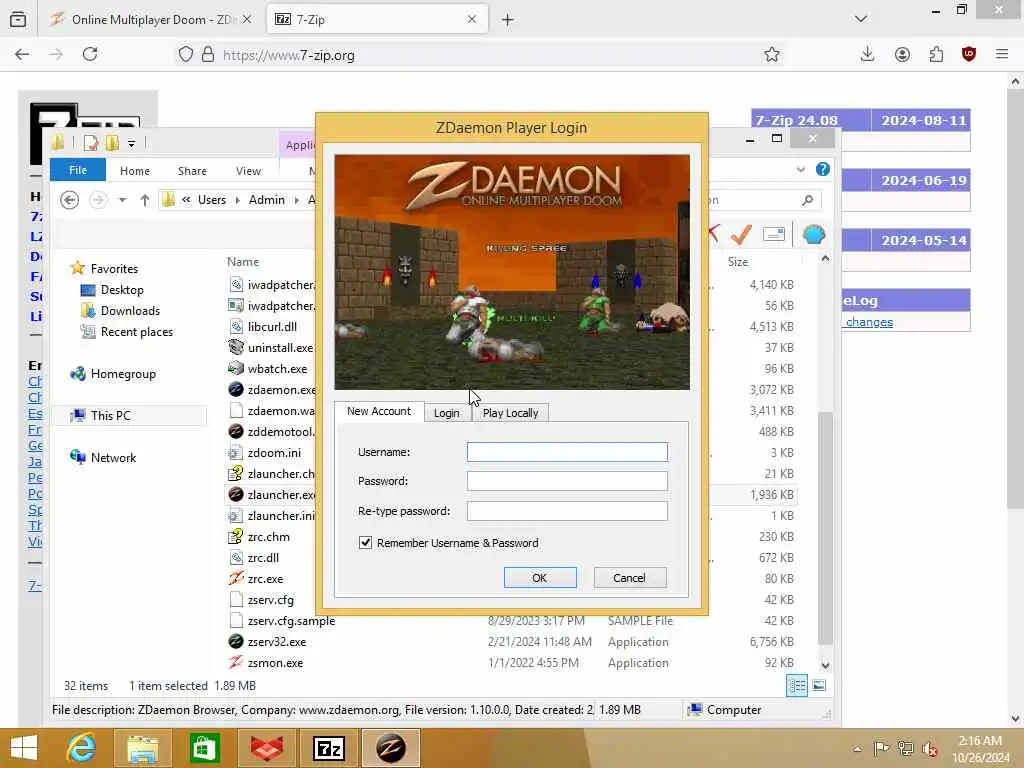
Task: Open Internet Explorer from taskbar
Action: click(82, 748)
